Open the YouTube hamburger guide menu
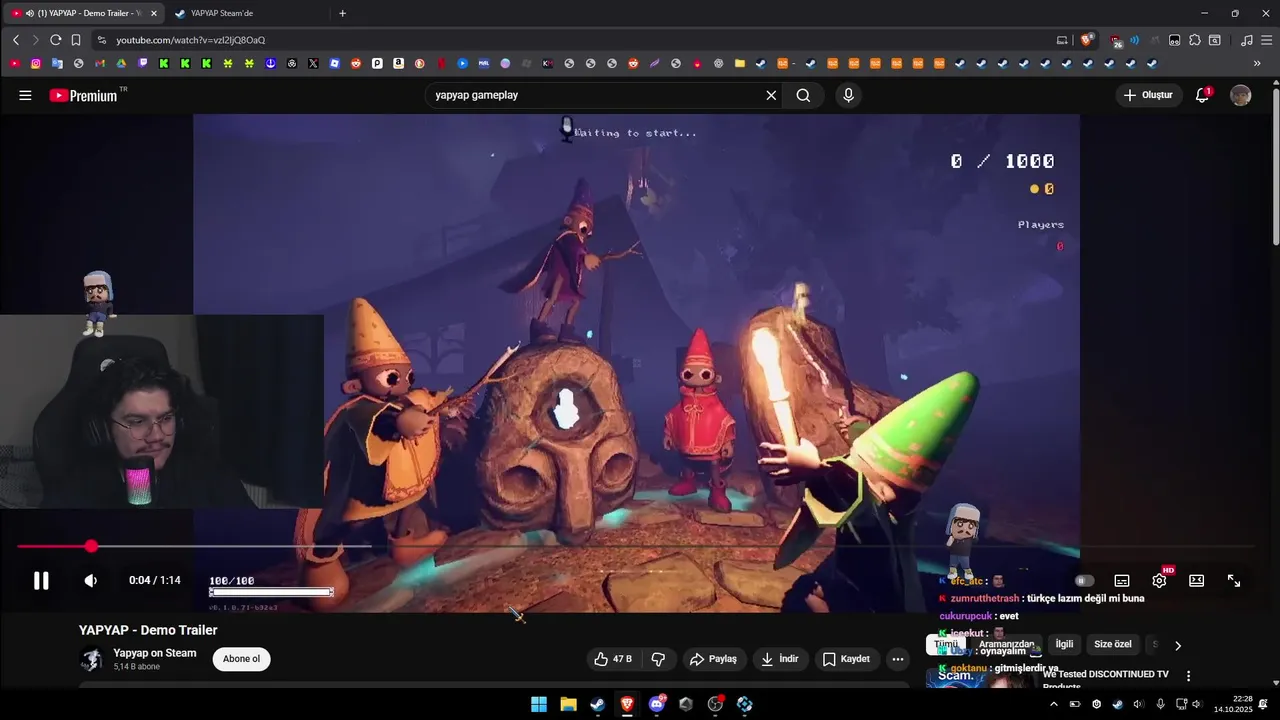The image size is (1280, 720). click(x=25, y=95)
